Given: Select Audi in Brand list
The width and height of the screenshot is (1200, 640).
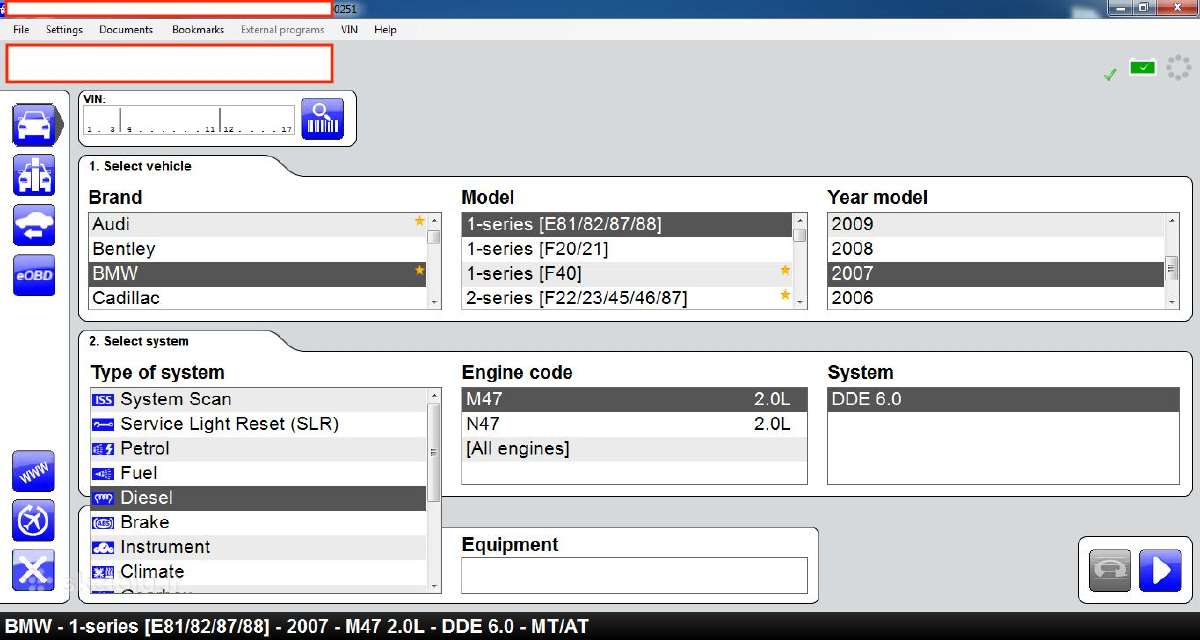Looking at the screenshot, I should pyautogui.click(x=258, y=224).
